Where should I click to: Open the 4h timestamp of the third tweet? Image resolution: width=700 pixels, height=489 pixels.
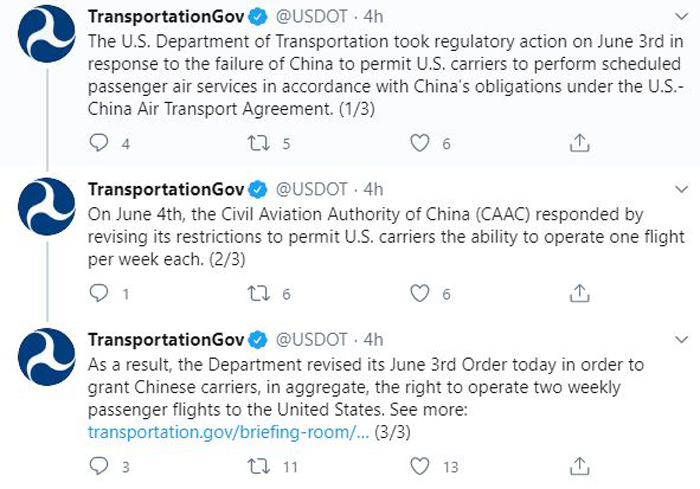coord(373,340)
